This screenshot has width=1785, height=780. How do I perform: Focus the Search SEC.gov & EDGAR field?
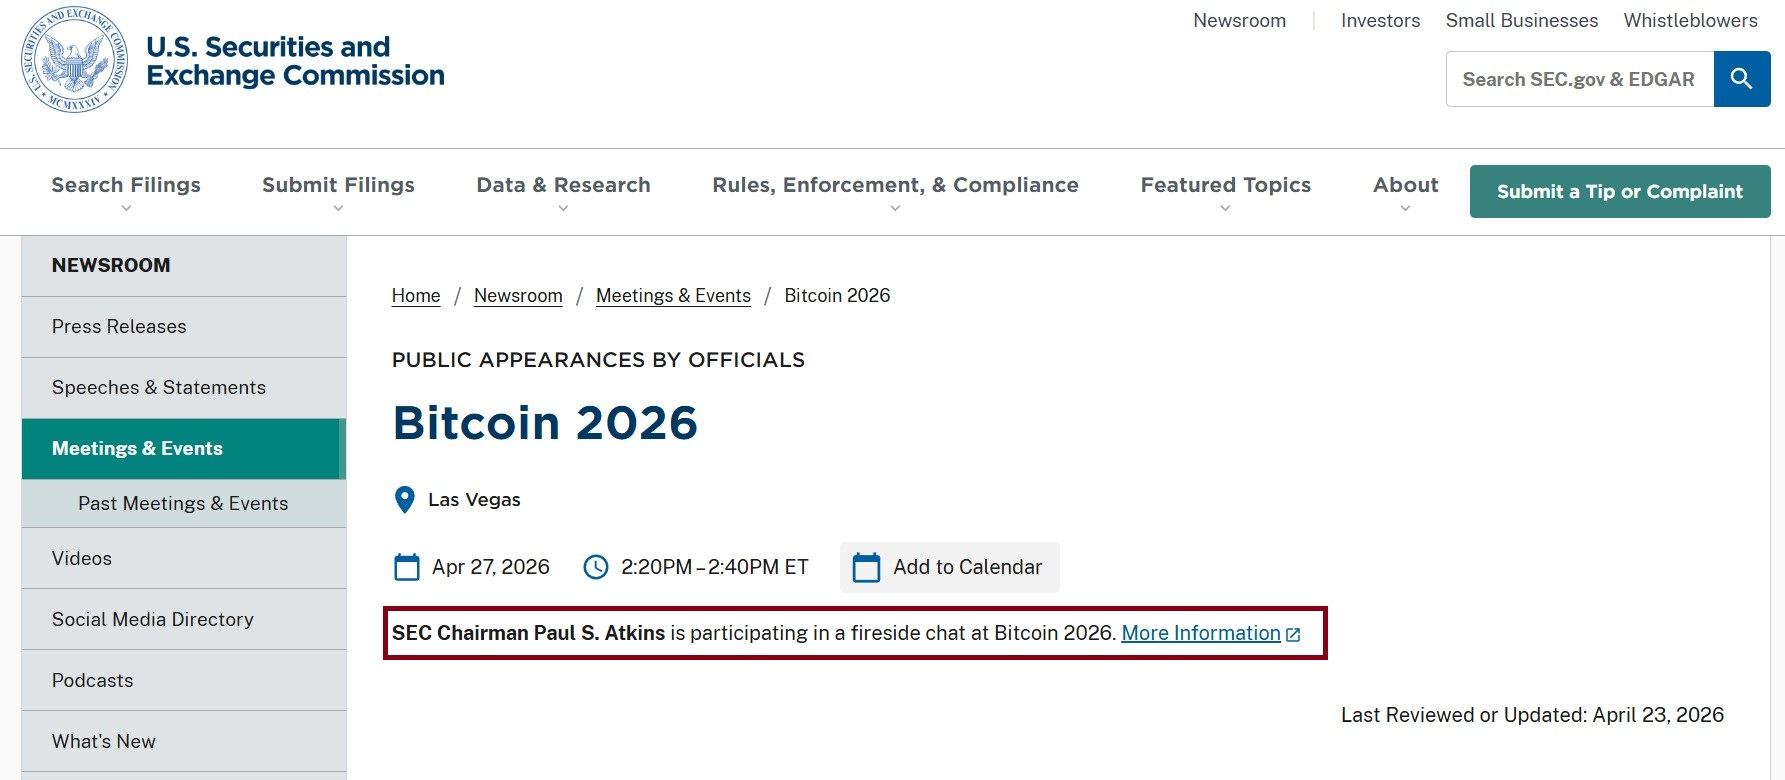pyautogui.click(x=1579, y=79)
